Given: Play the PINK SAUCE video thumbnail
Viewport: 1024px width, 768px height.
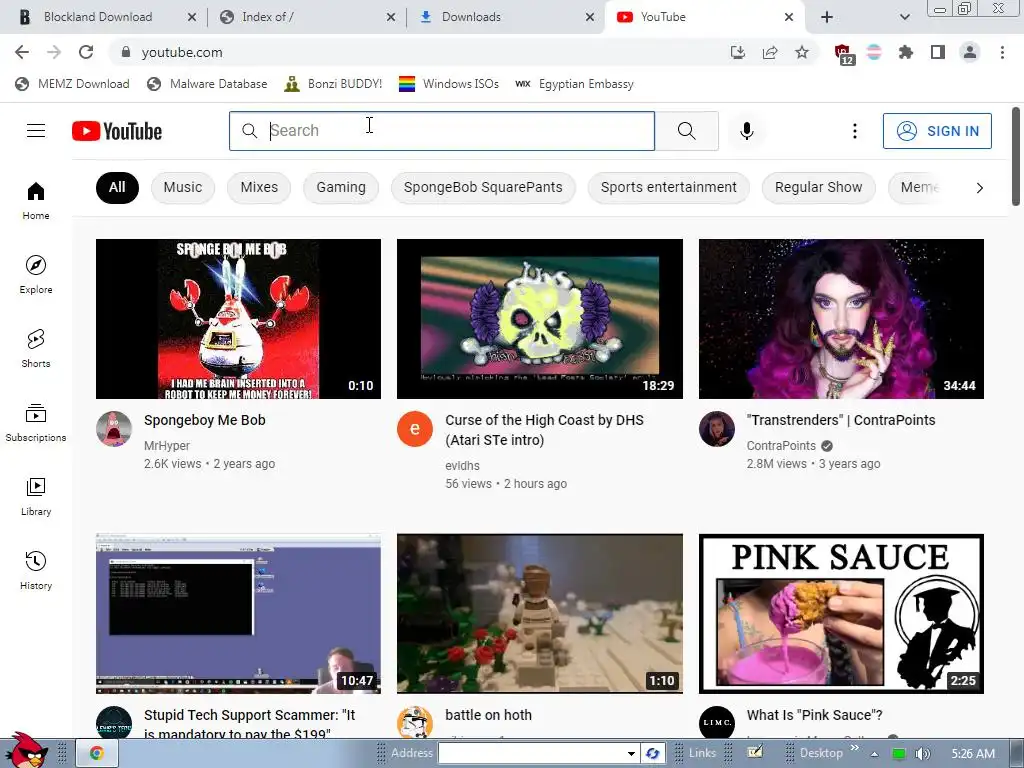Looking at the screenshot, I should tap(841, 614).
